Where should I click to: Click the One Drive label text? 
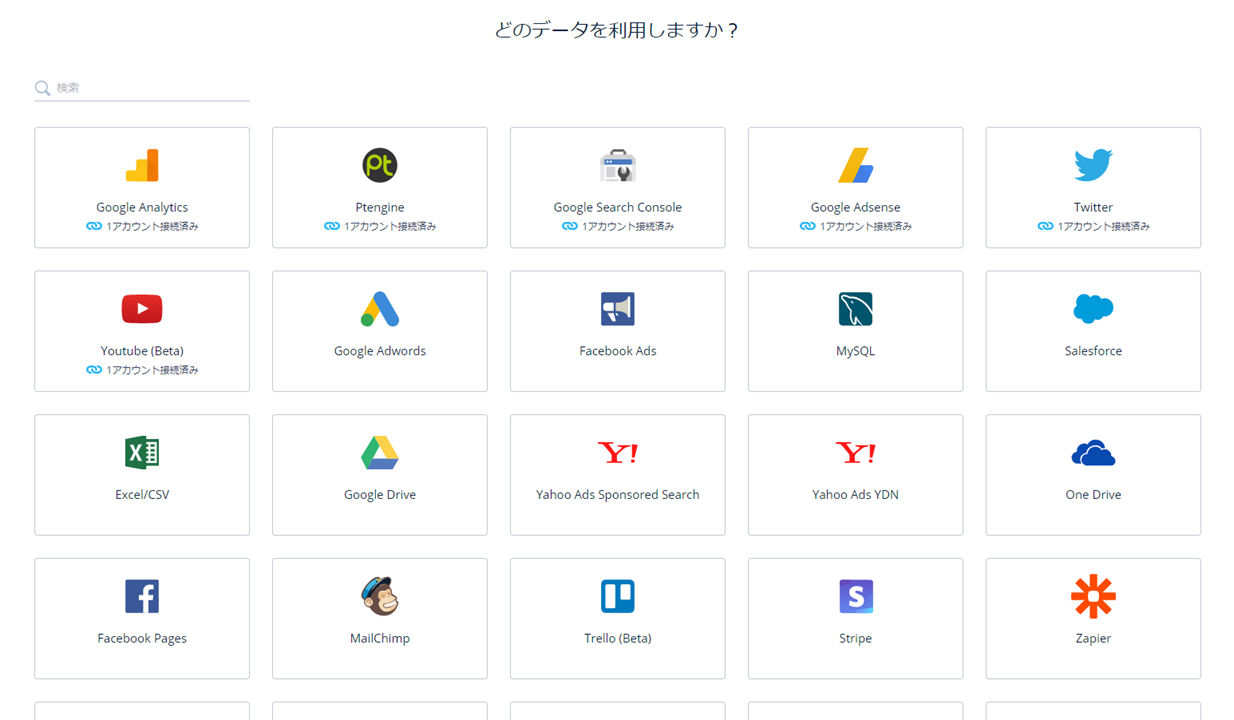coord(1093,495)
